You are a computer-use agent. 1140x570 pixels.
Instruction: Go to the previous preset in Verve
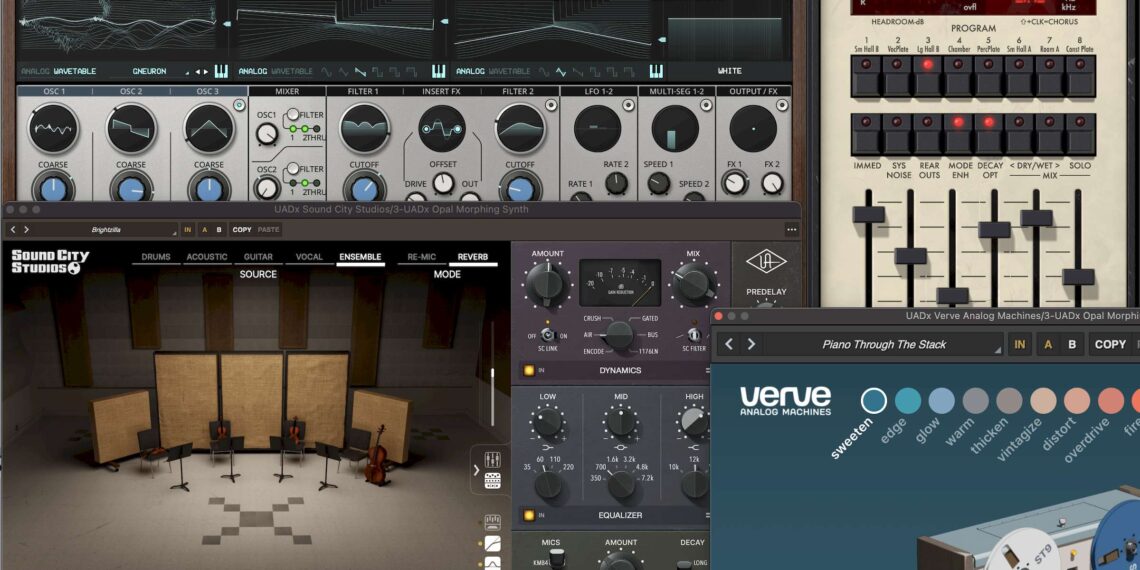pyautogui.click(x=729, y=344)
